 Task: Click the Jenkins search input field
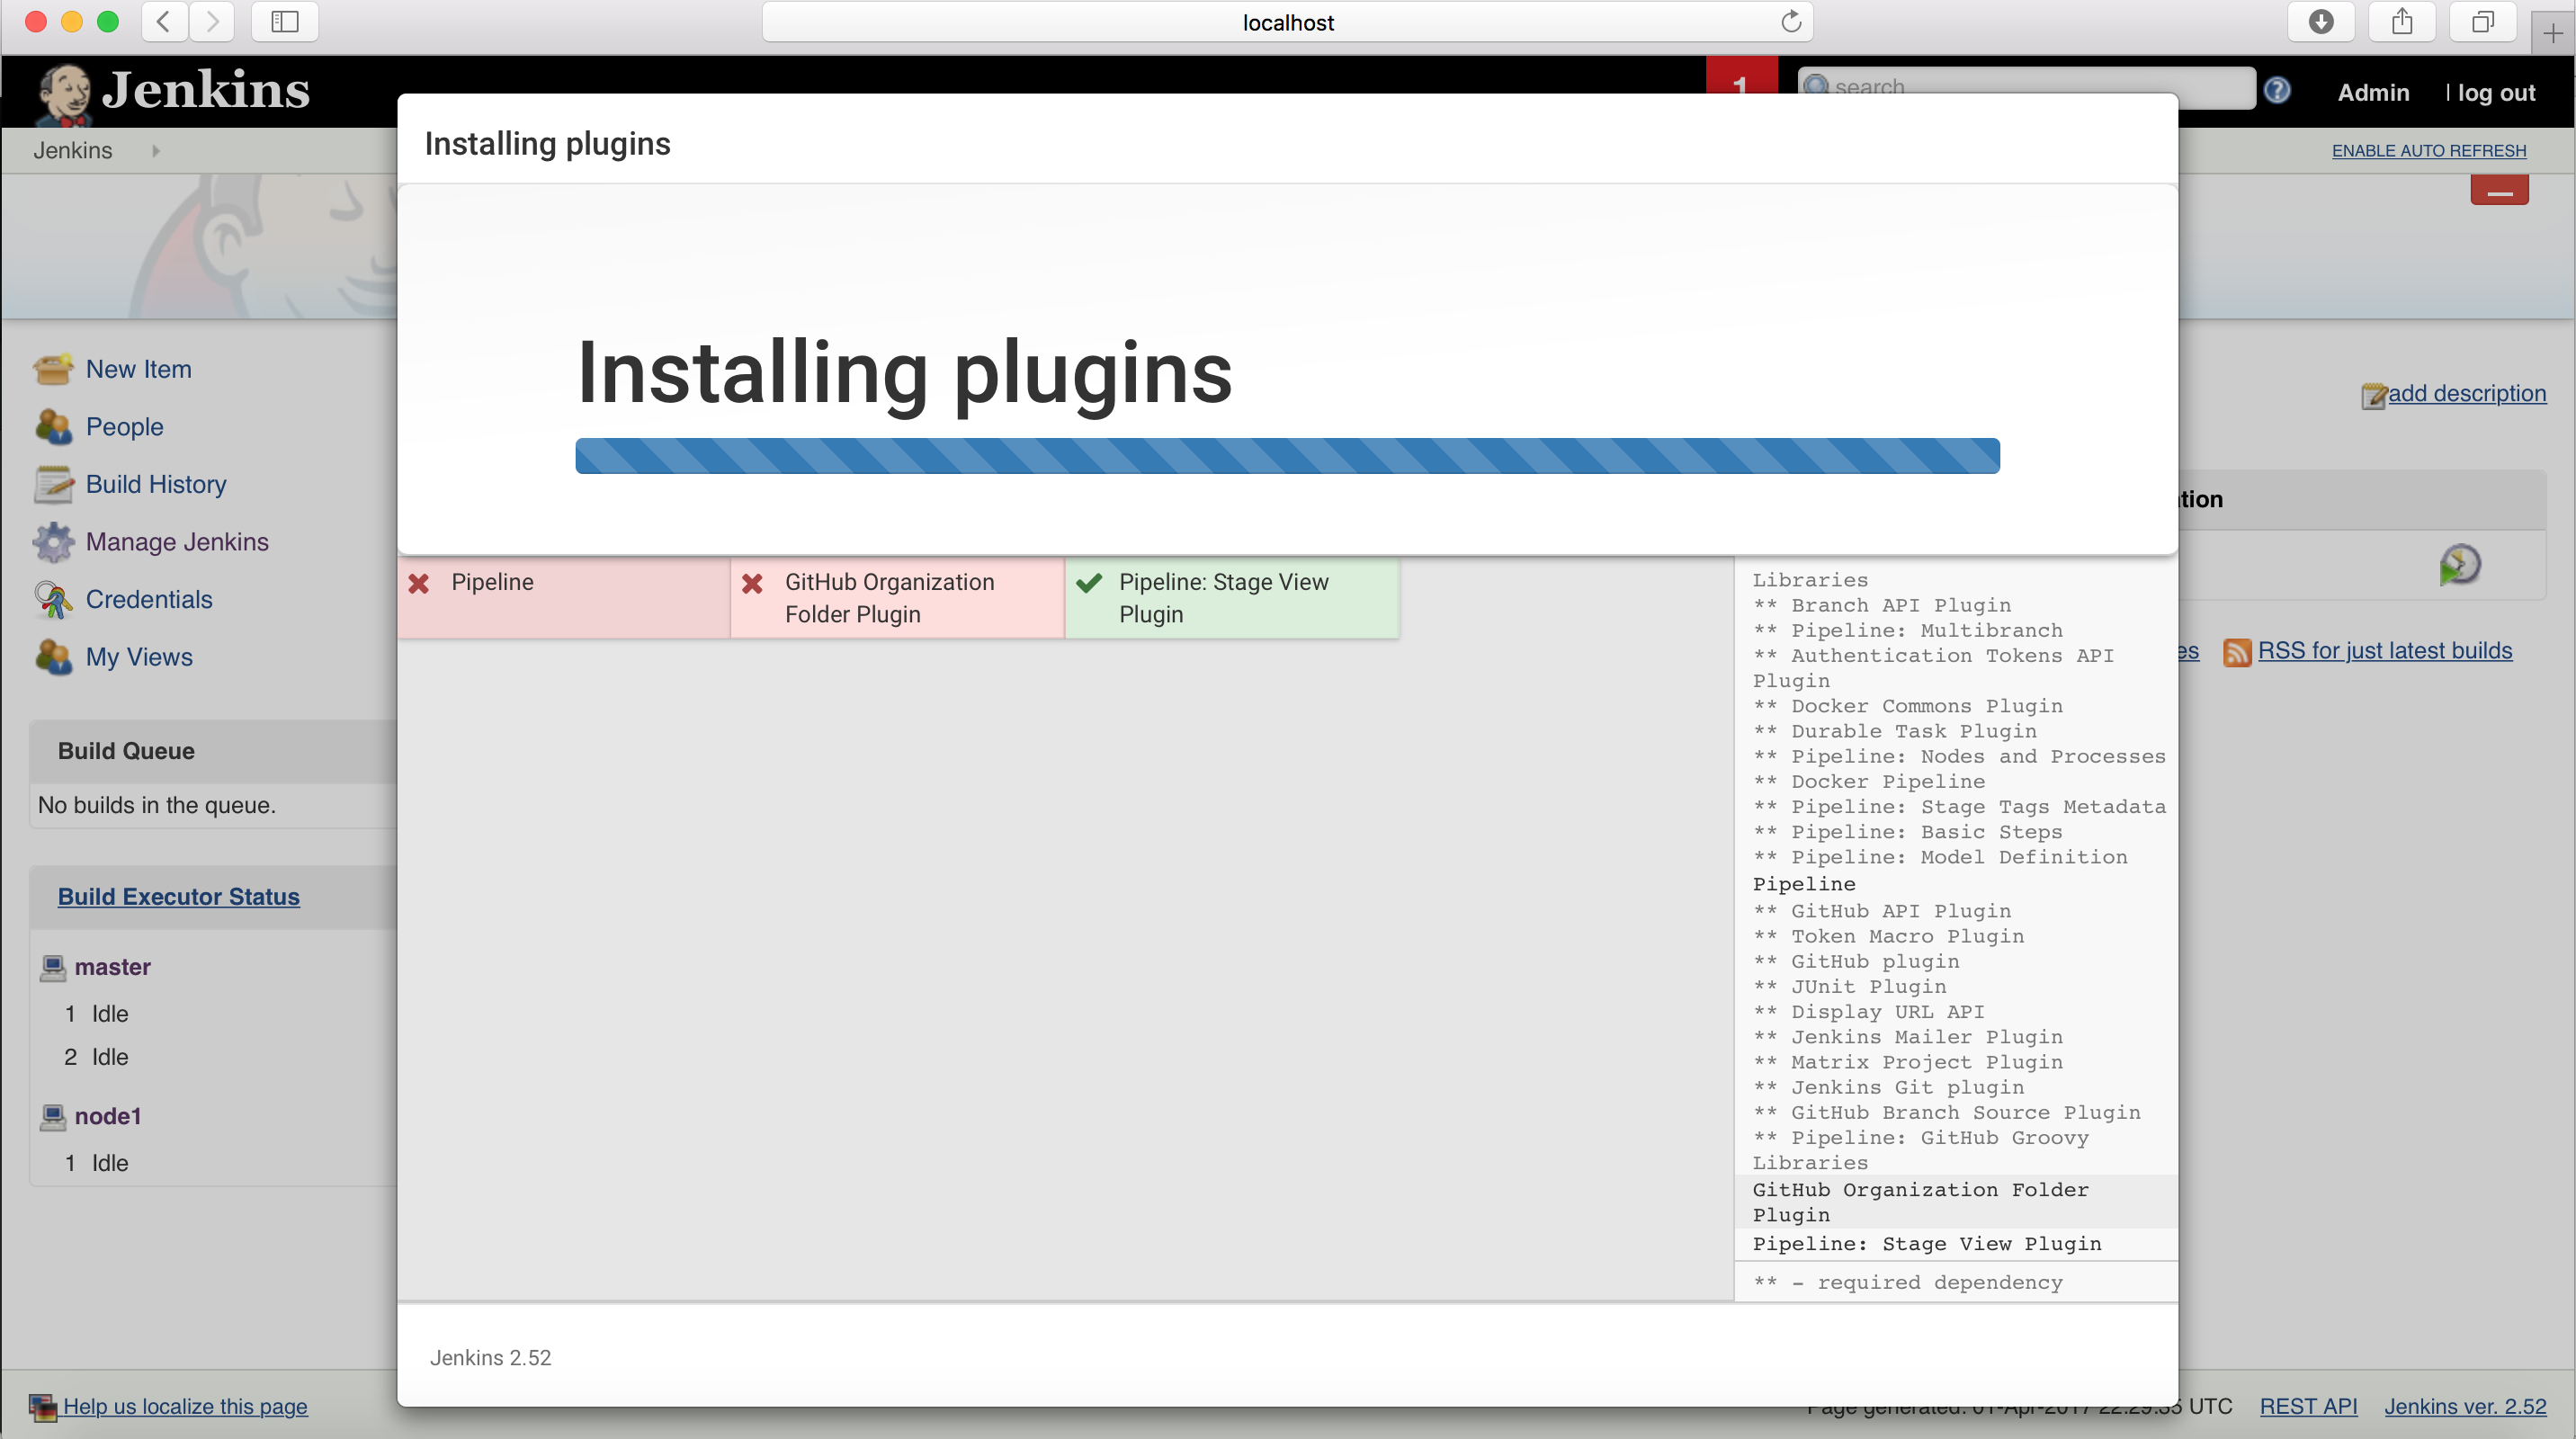pyautogui.click(x=2026, y=86)
